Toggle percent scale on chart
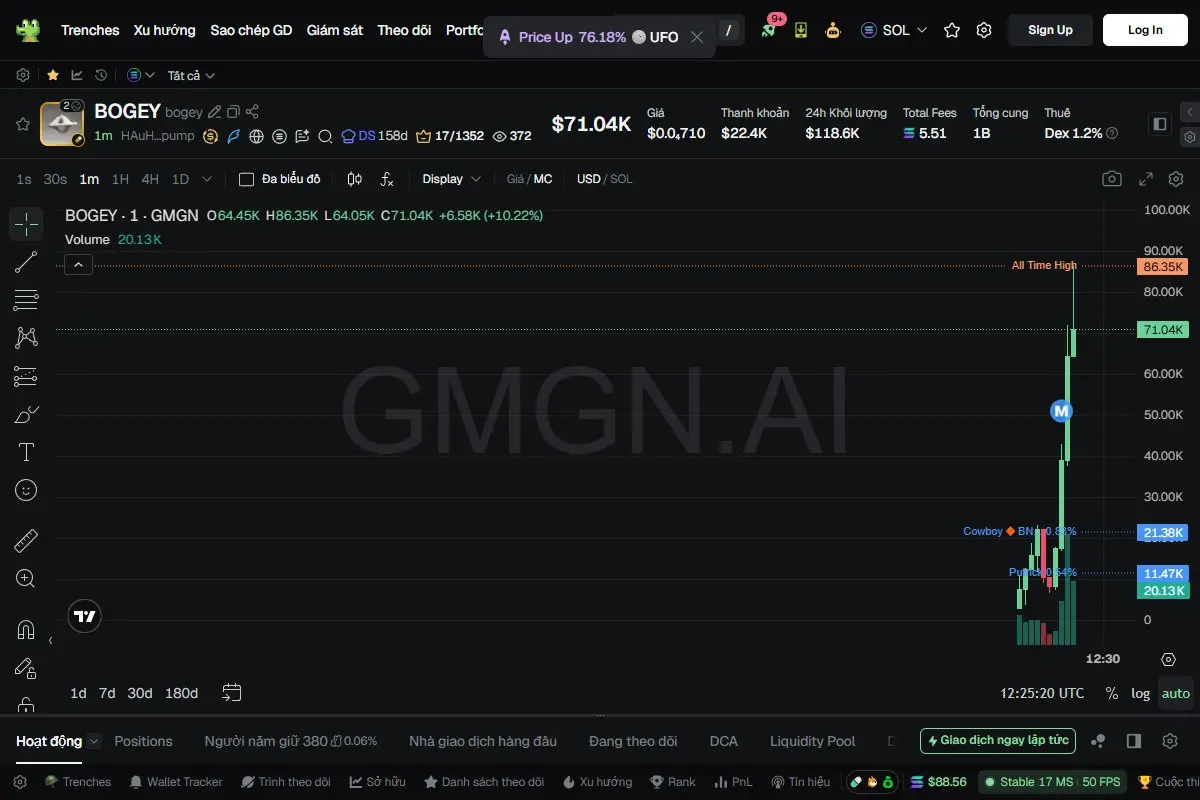1200x800 pixels. tap(1112, 693)
